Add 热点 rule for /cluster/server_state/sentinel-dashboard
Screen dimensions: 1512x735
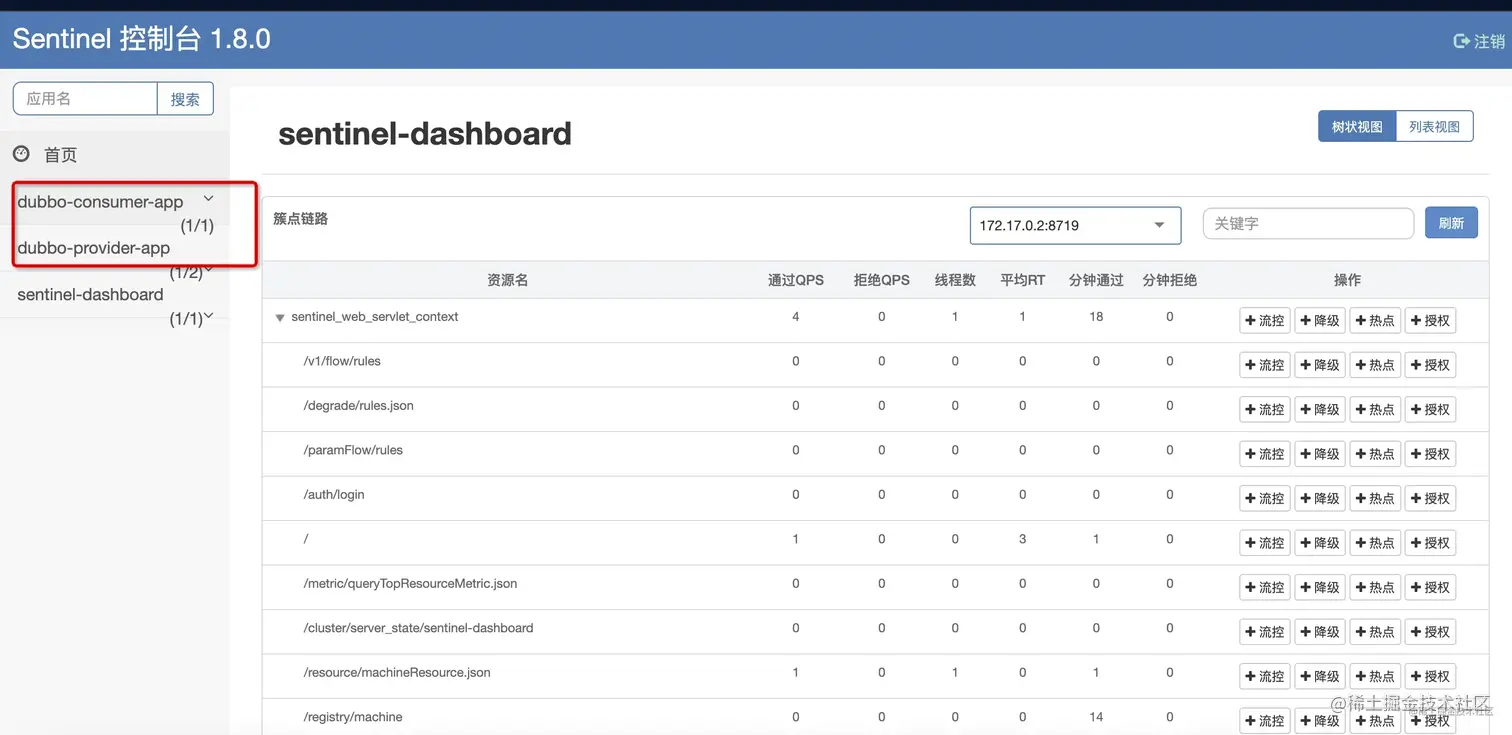1375,632
